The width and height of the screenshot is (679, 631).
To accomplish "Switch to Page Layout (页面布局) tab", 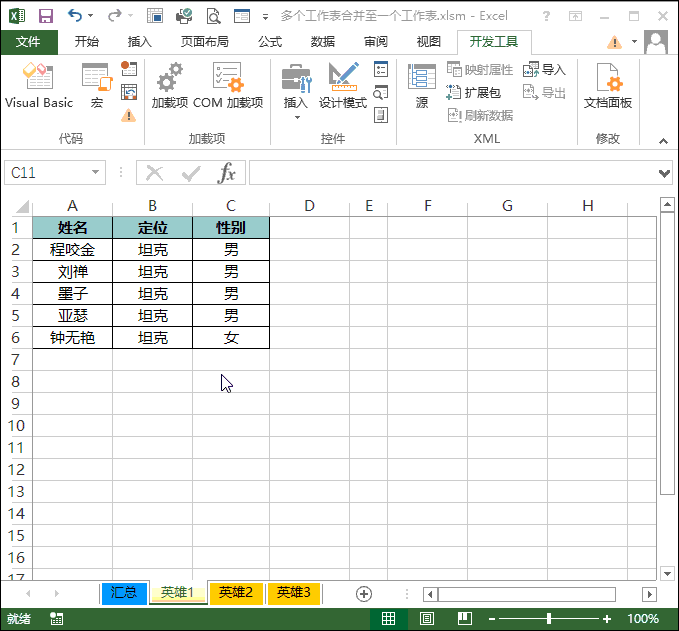I will (x=204, y=42).
